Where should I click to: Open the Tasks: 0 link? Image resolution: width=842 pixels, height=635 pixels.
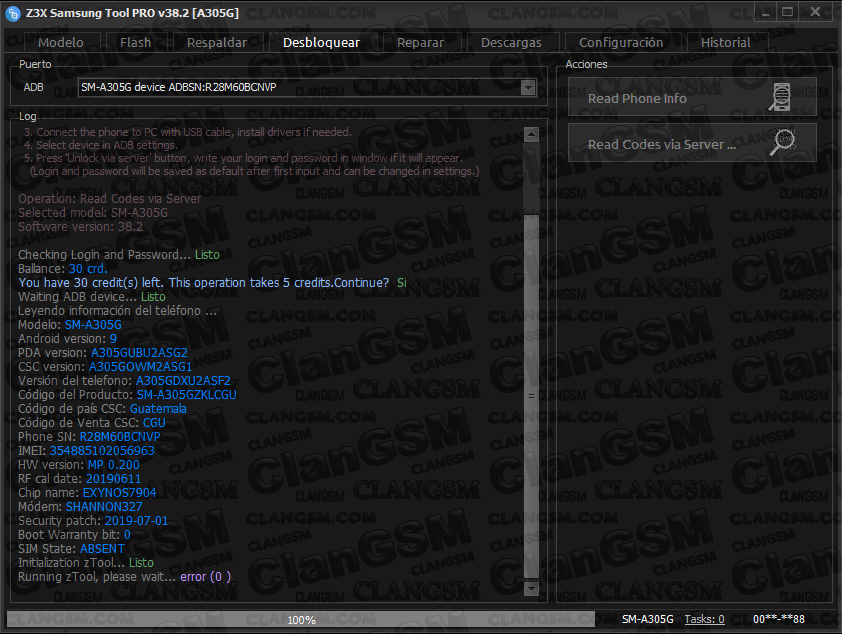[x=705, y=619]
